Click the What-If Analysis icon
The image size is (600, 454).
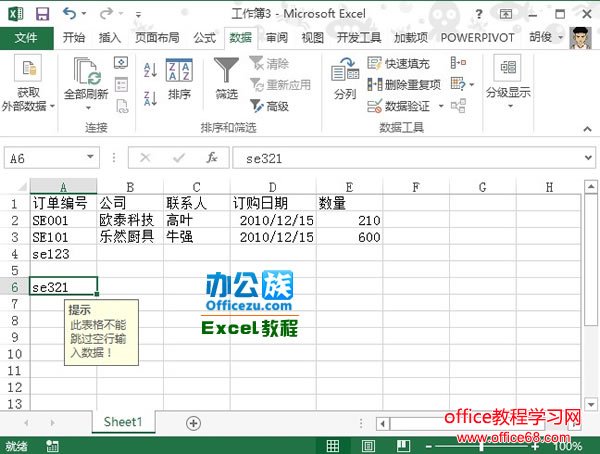click(458, 84)
